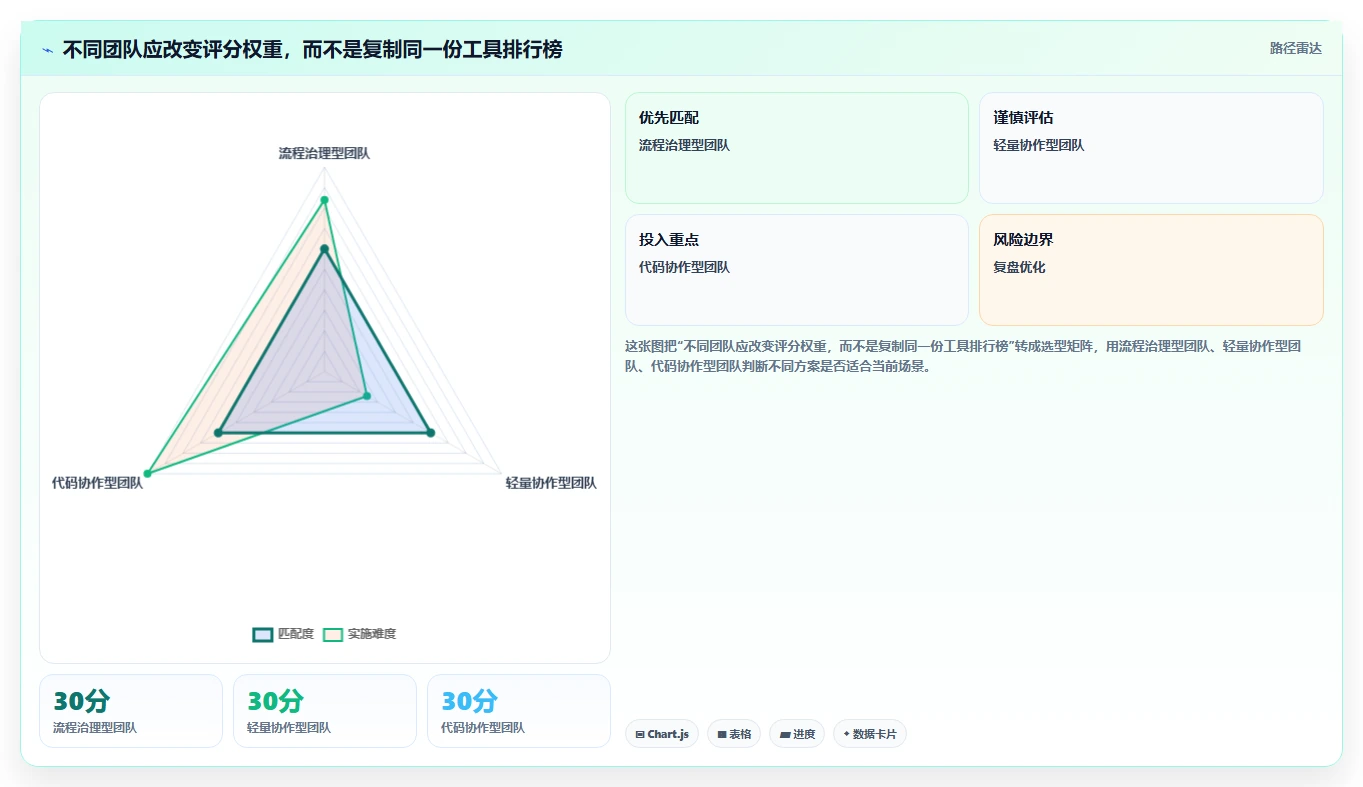Viewport: 1363px width, 787px height.
Task: Click 实施难度 data point at 代码协作型团队 corner
Action: [147, 473]
